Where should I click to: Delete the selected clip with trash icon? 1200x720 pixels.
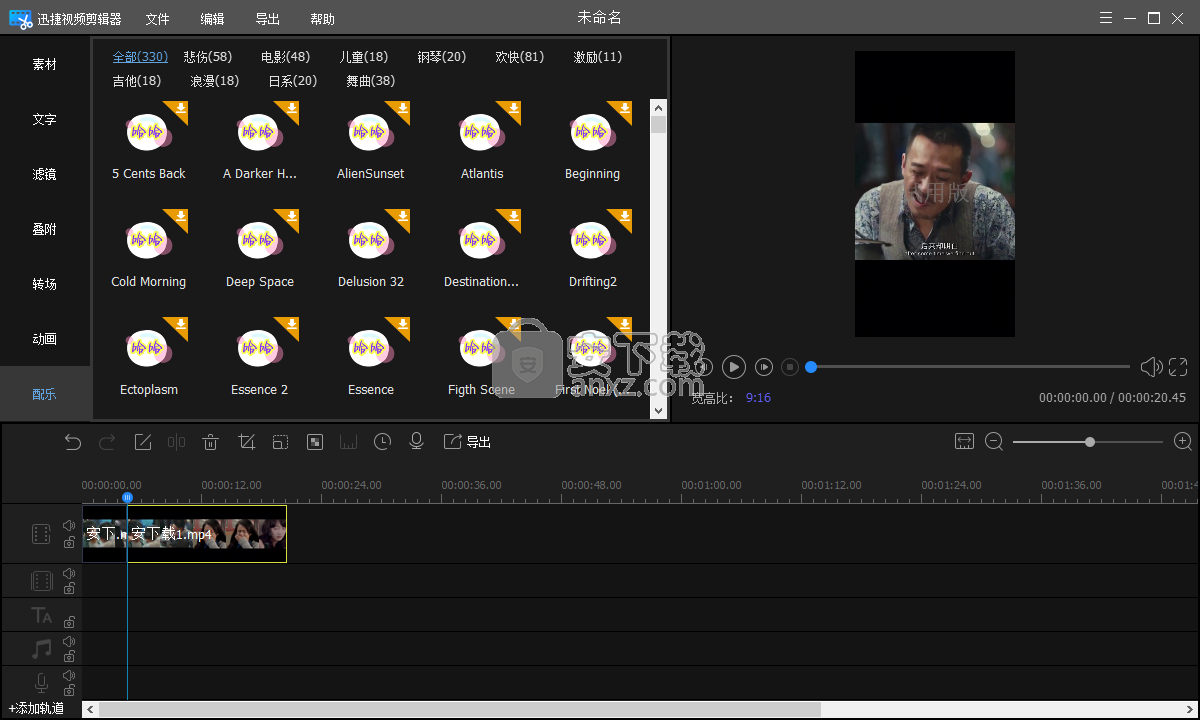(x=211, y=442)
